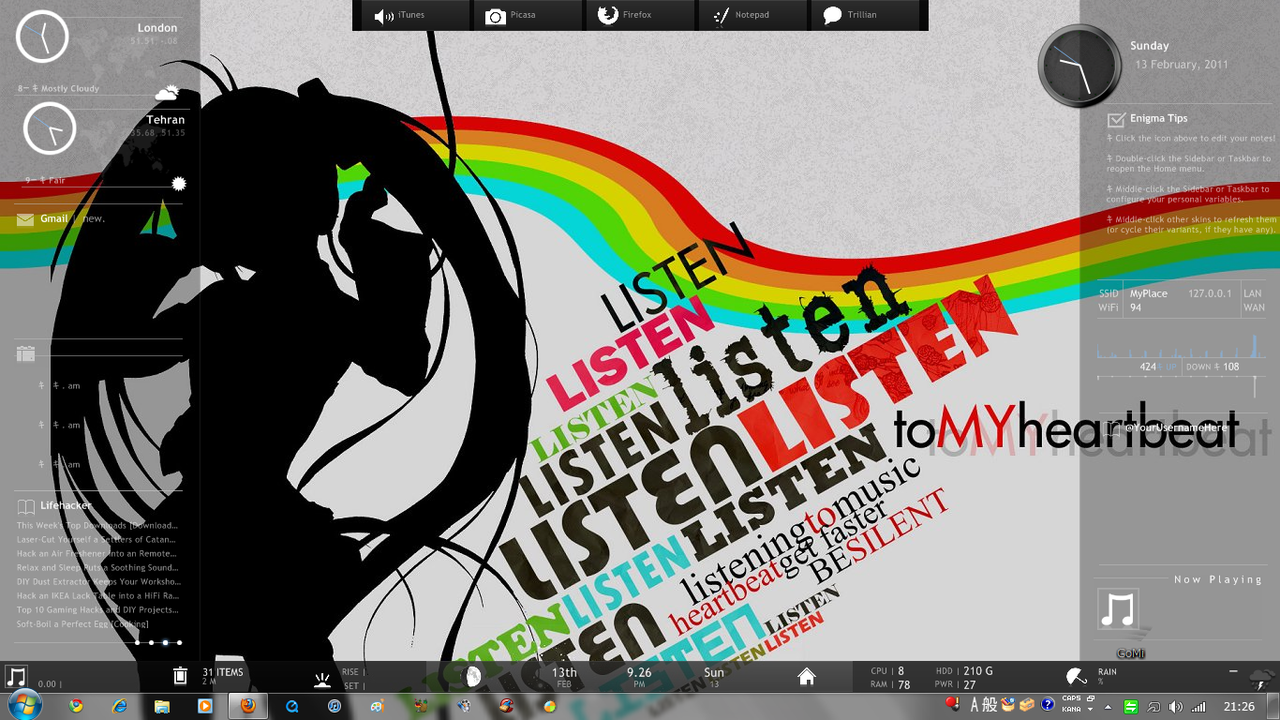Image resolution: width=1280 pixels, height=720 pixels.
Task: Click the calendar icon in left sidebar
Action: click(26, 353)
